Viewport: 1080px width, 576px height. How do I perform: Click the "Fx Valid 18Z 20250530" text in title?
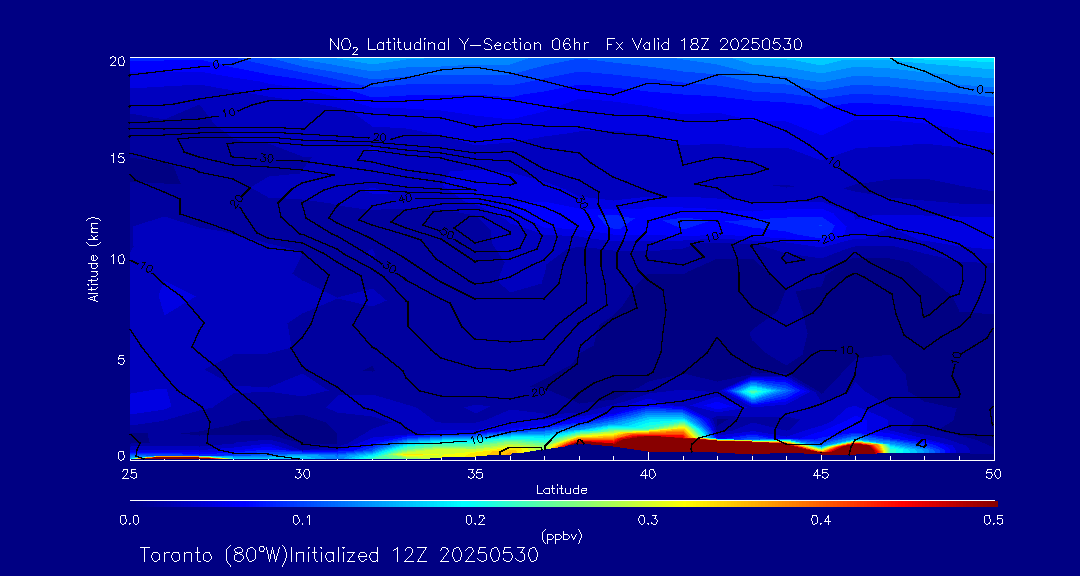pos(704,45)
